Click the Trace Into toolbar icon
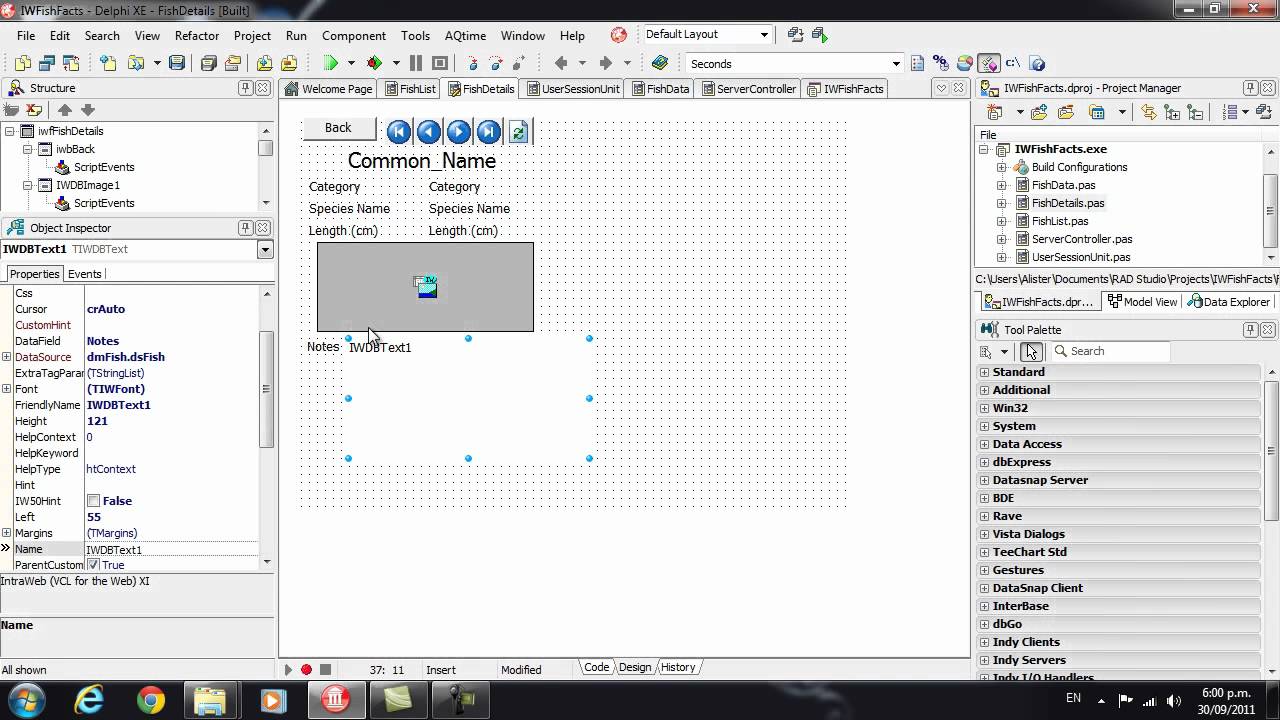This screenshot has width=1280, height=720. 473,63
